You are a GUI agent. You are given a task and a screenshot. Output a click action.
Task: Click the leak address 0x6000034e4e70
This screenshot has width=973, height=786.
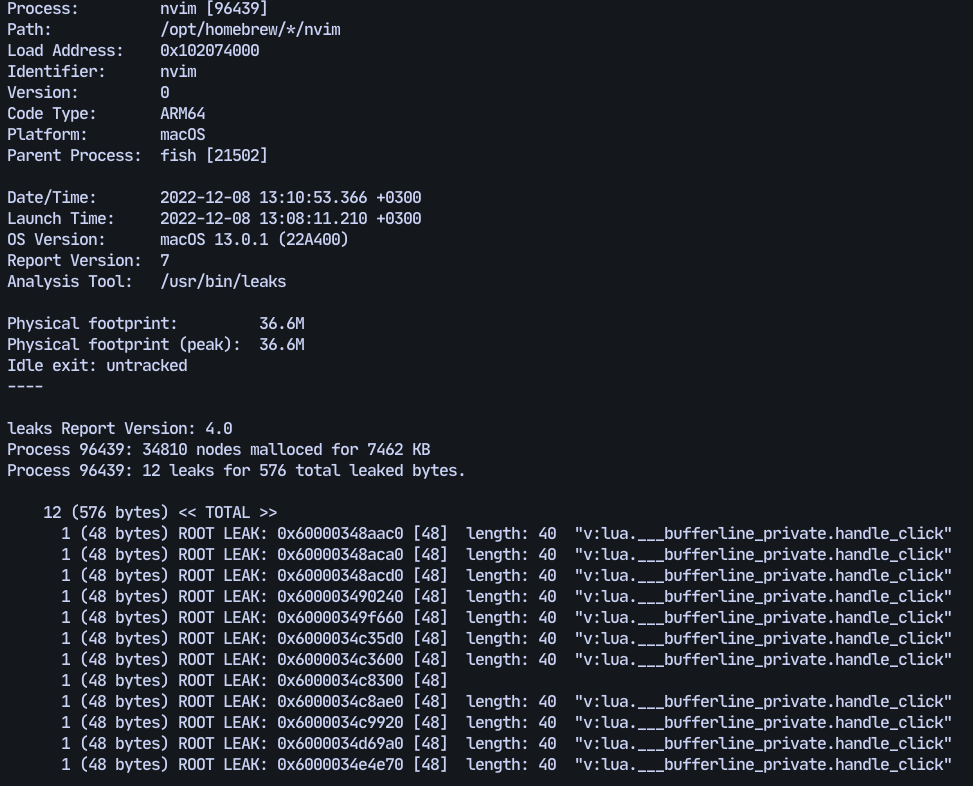(340, 765)
